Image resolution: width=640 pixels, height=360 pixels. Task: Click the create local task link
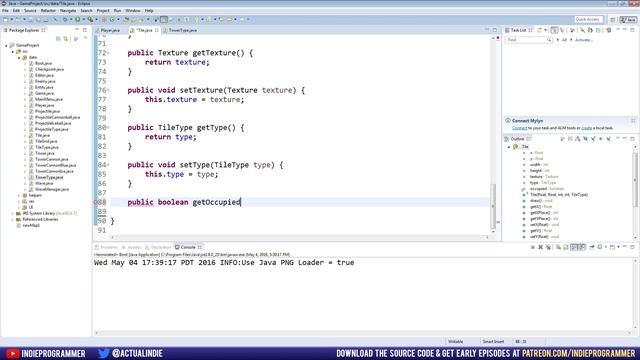click(587, 128)
